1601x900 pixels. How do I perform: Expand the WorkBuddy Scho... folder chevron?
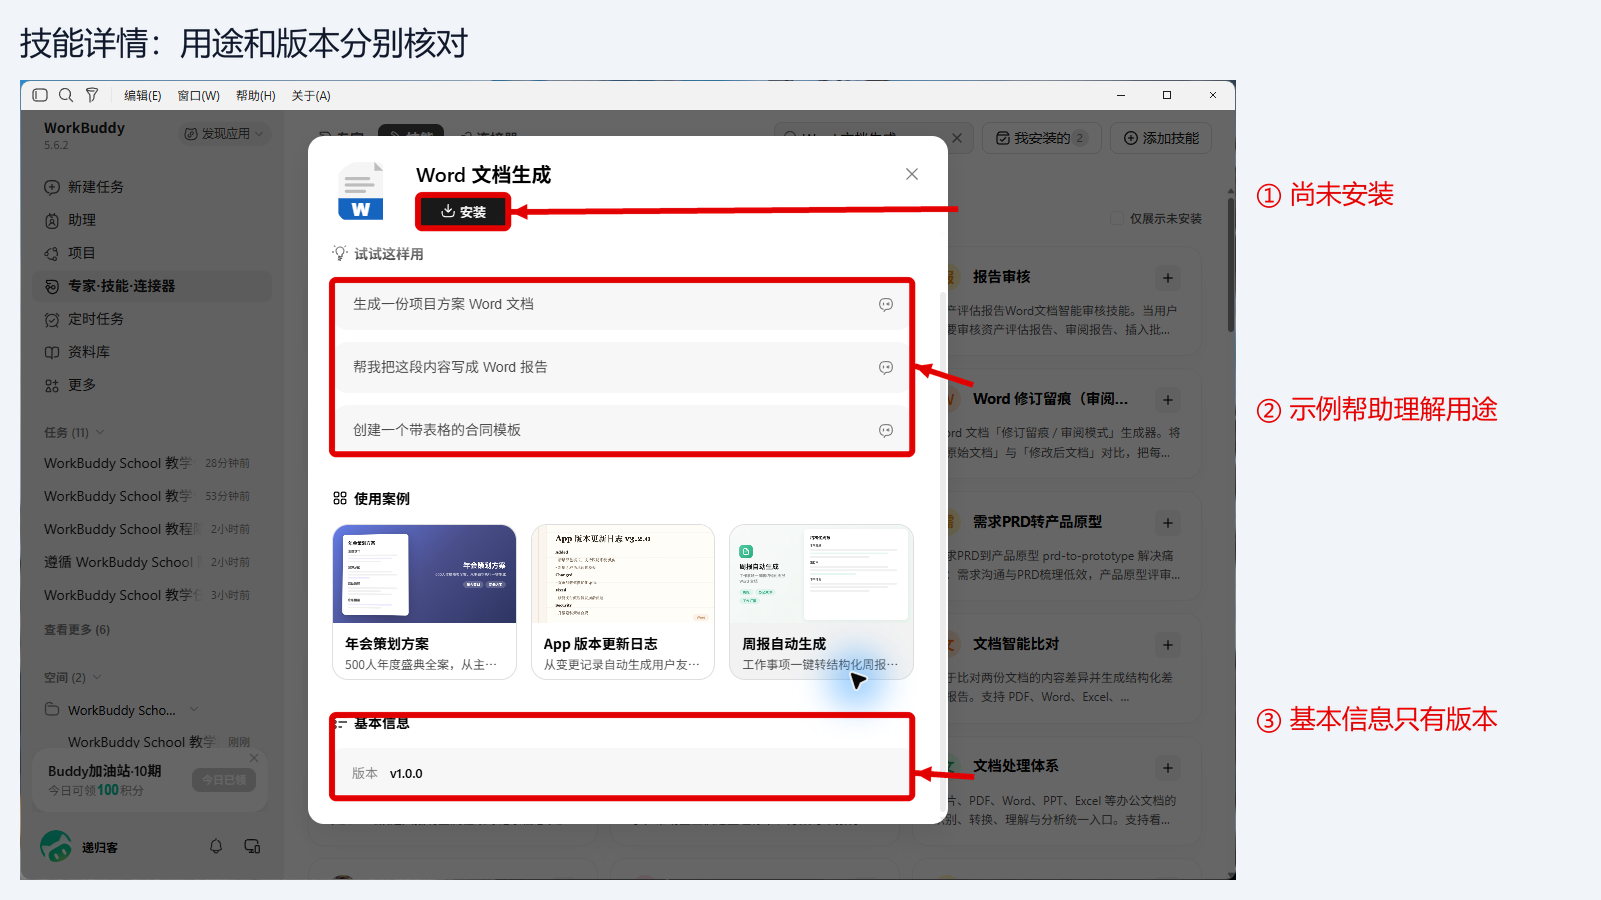(x=194, y=710)
